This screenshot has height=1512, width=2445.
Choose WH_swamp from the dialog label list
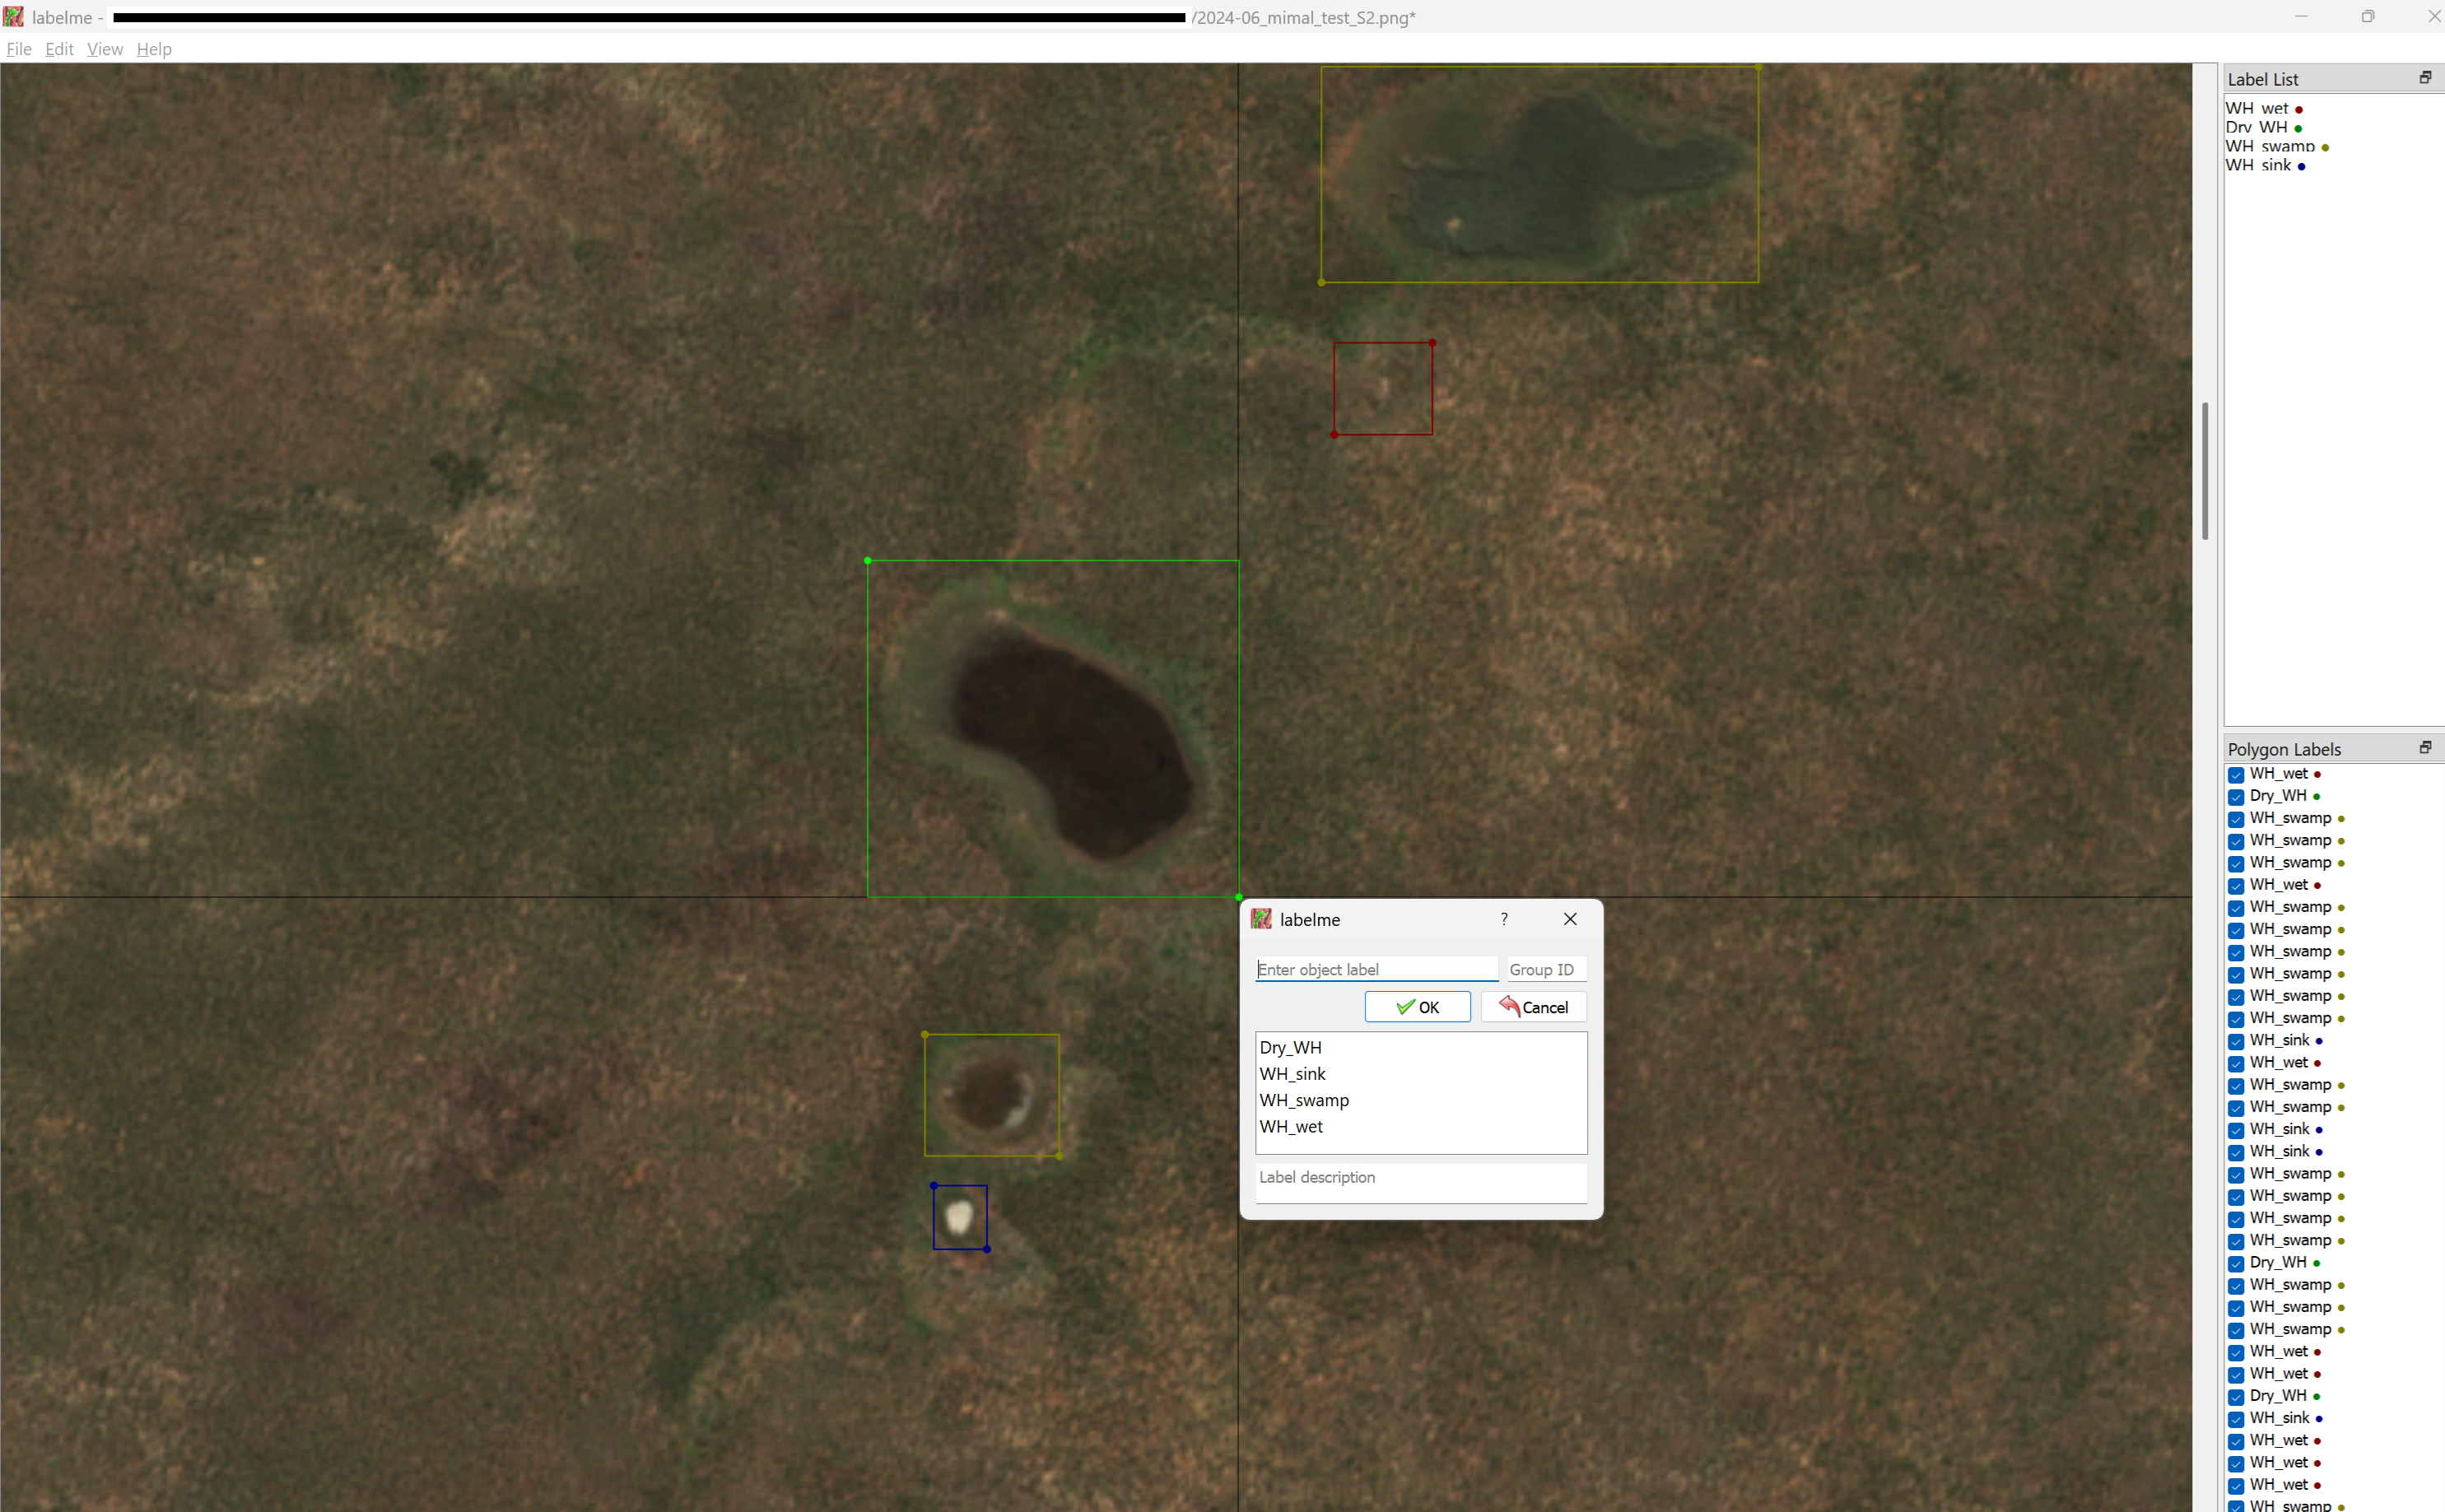click(x=1304, y=1100)
